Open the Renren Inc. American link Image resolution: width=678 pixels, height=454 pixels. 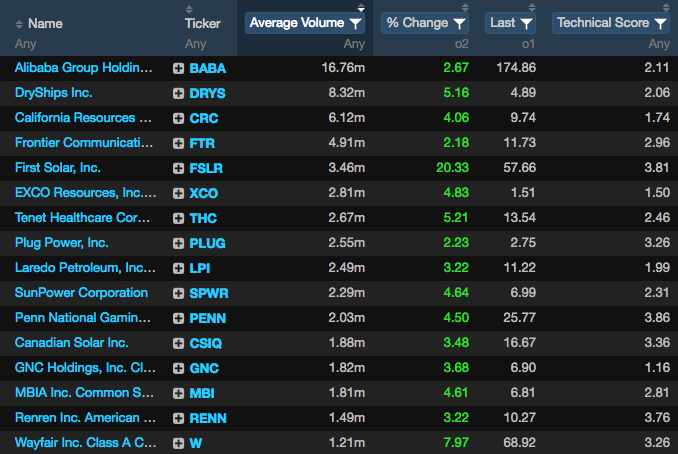coord(85,418)
